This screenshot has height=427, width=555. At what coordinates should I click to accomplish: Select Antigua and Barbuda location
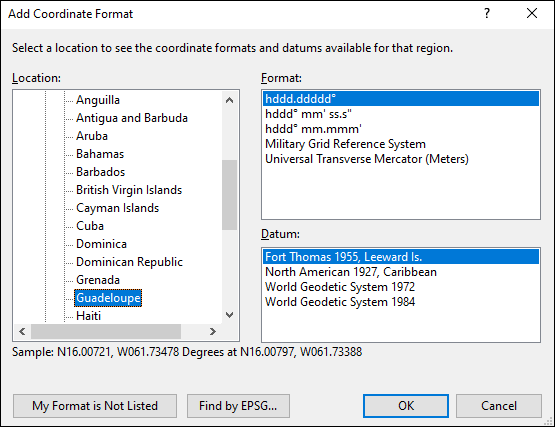pyautogui.click(x=132, y=118)
